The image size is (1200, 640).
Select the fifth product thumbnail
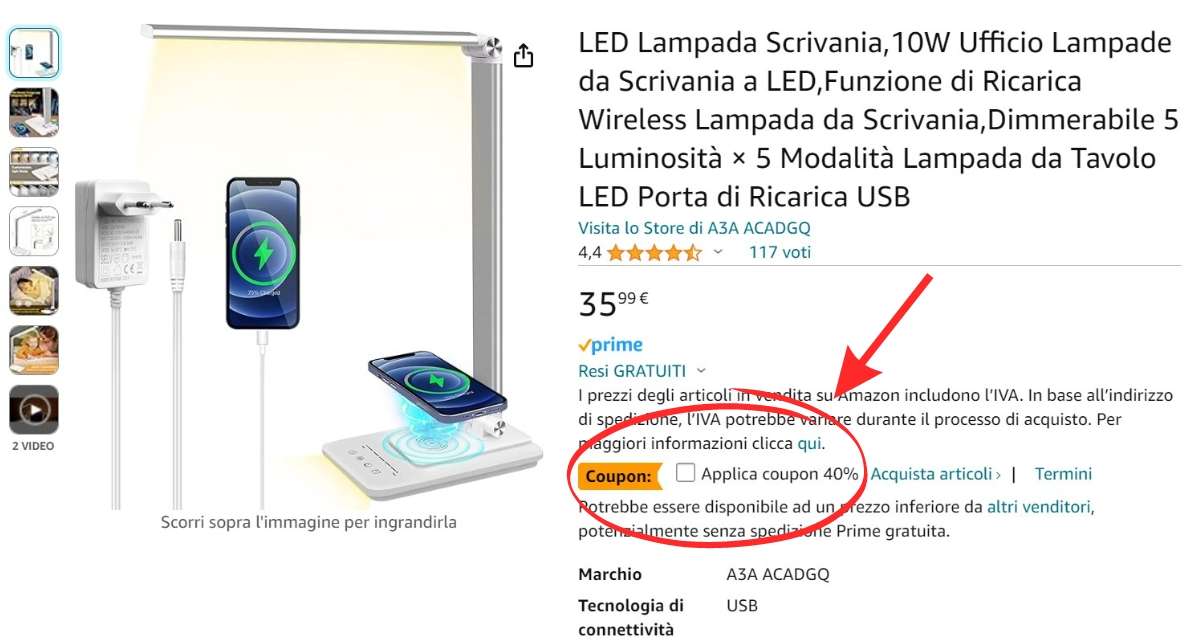click(x=34, y=290)
